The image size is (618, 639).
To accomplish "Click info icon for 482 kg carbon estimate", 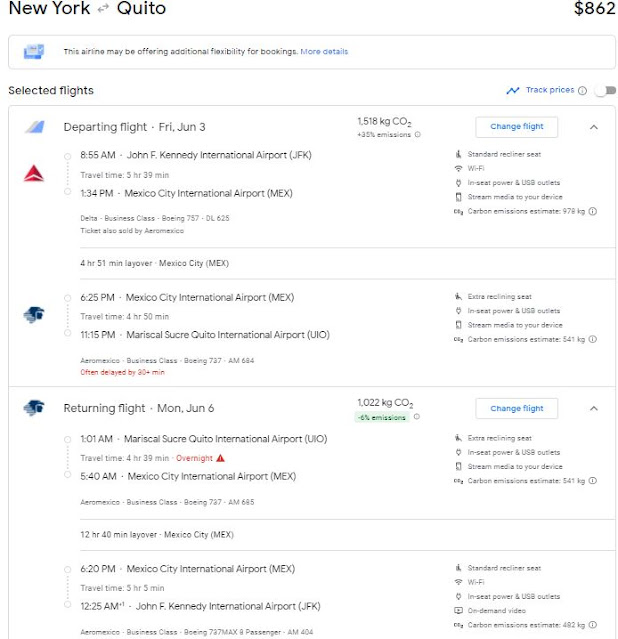I will pos(593,627).
